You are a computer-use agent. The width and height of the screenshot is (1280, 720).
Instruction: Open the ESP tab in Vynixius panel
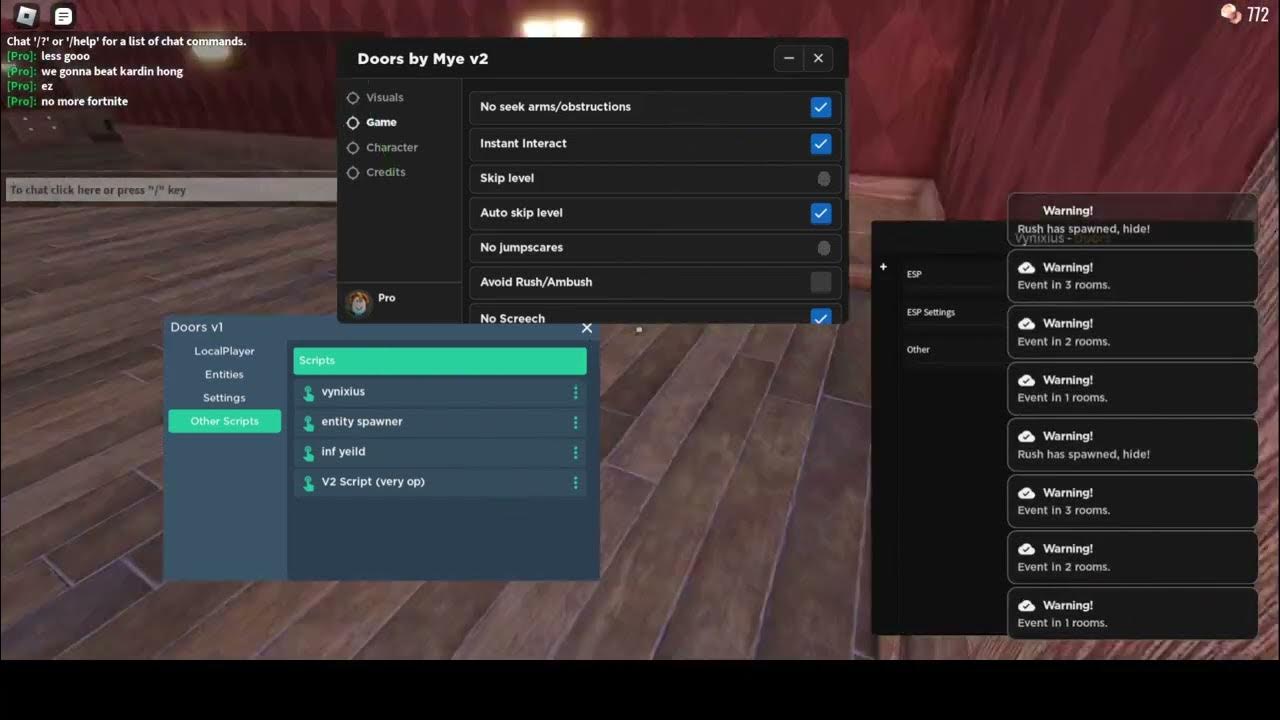click(914, 274)
